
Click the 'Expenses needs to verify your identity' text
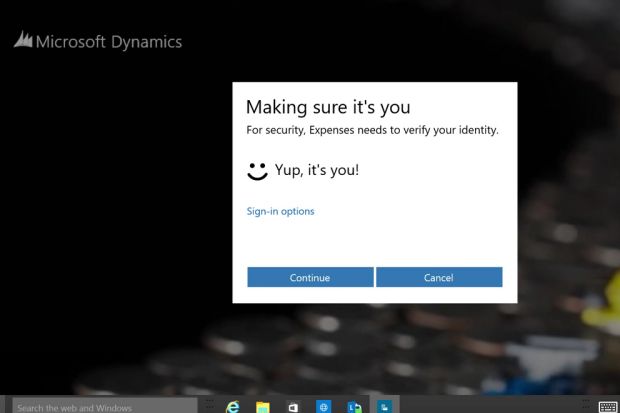click(x=404, y=130)
